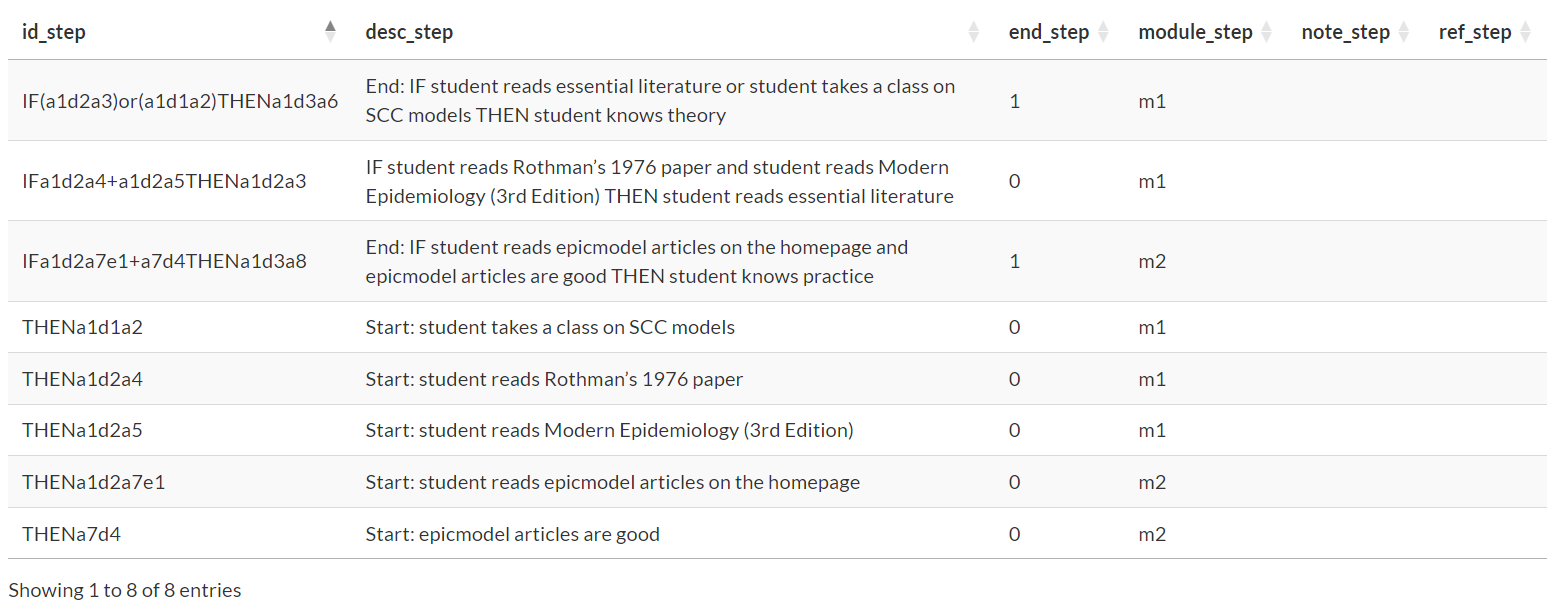
Task: Click the "Showing 1 to 8 of 8 entries" text
Action: pyautogui.click(x=125, y=590)
